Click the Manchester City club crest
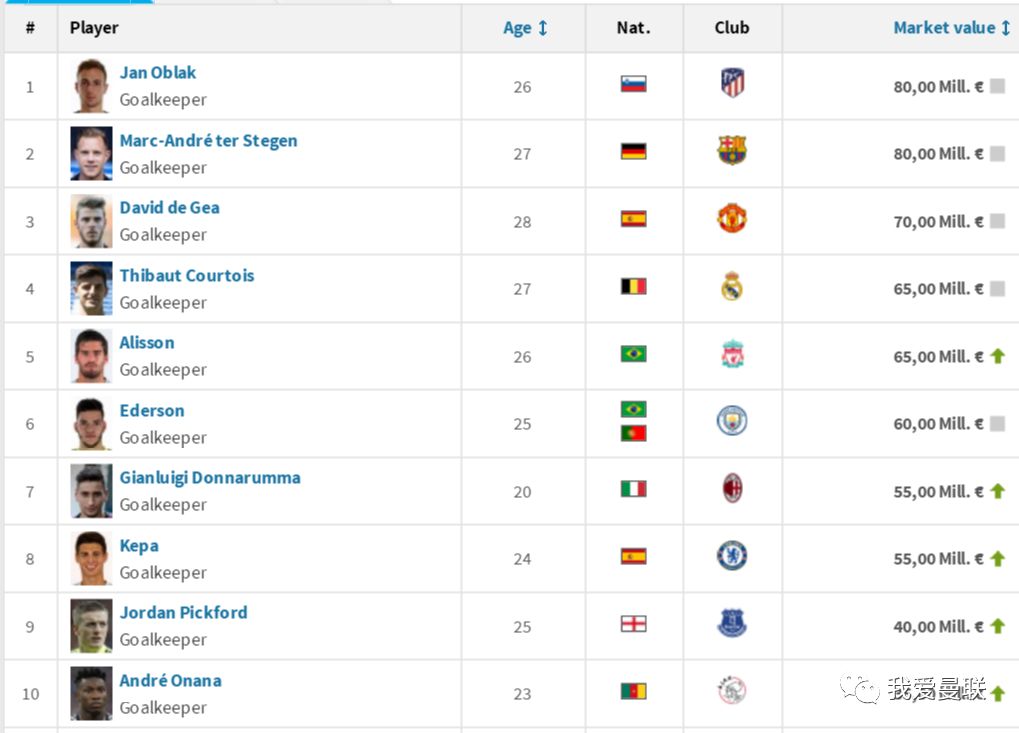This screenshot has width=1019, height=733. [x=732, y=421]
